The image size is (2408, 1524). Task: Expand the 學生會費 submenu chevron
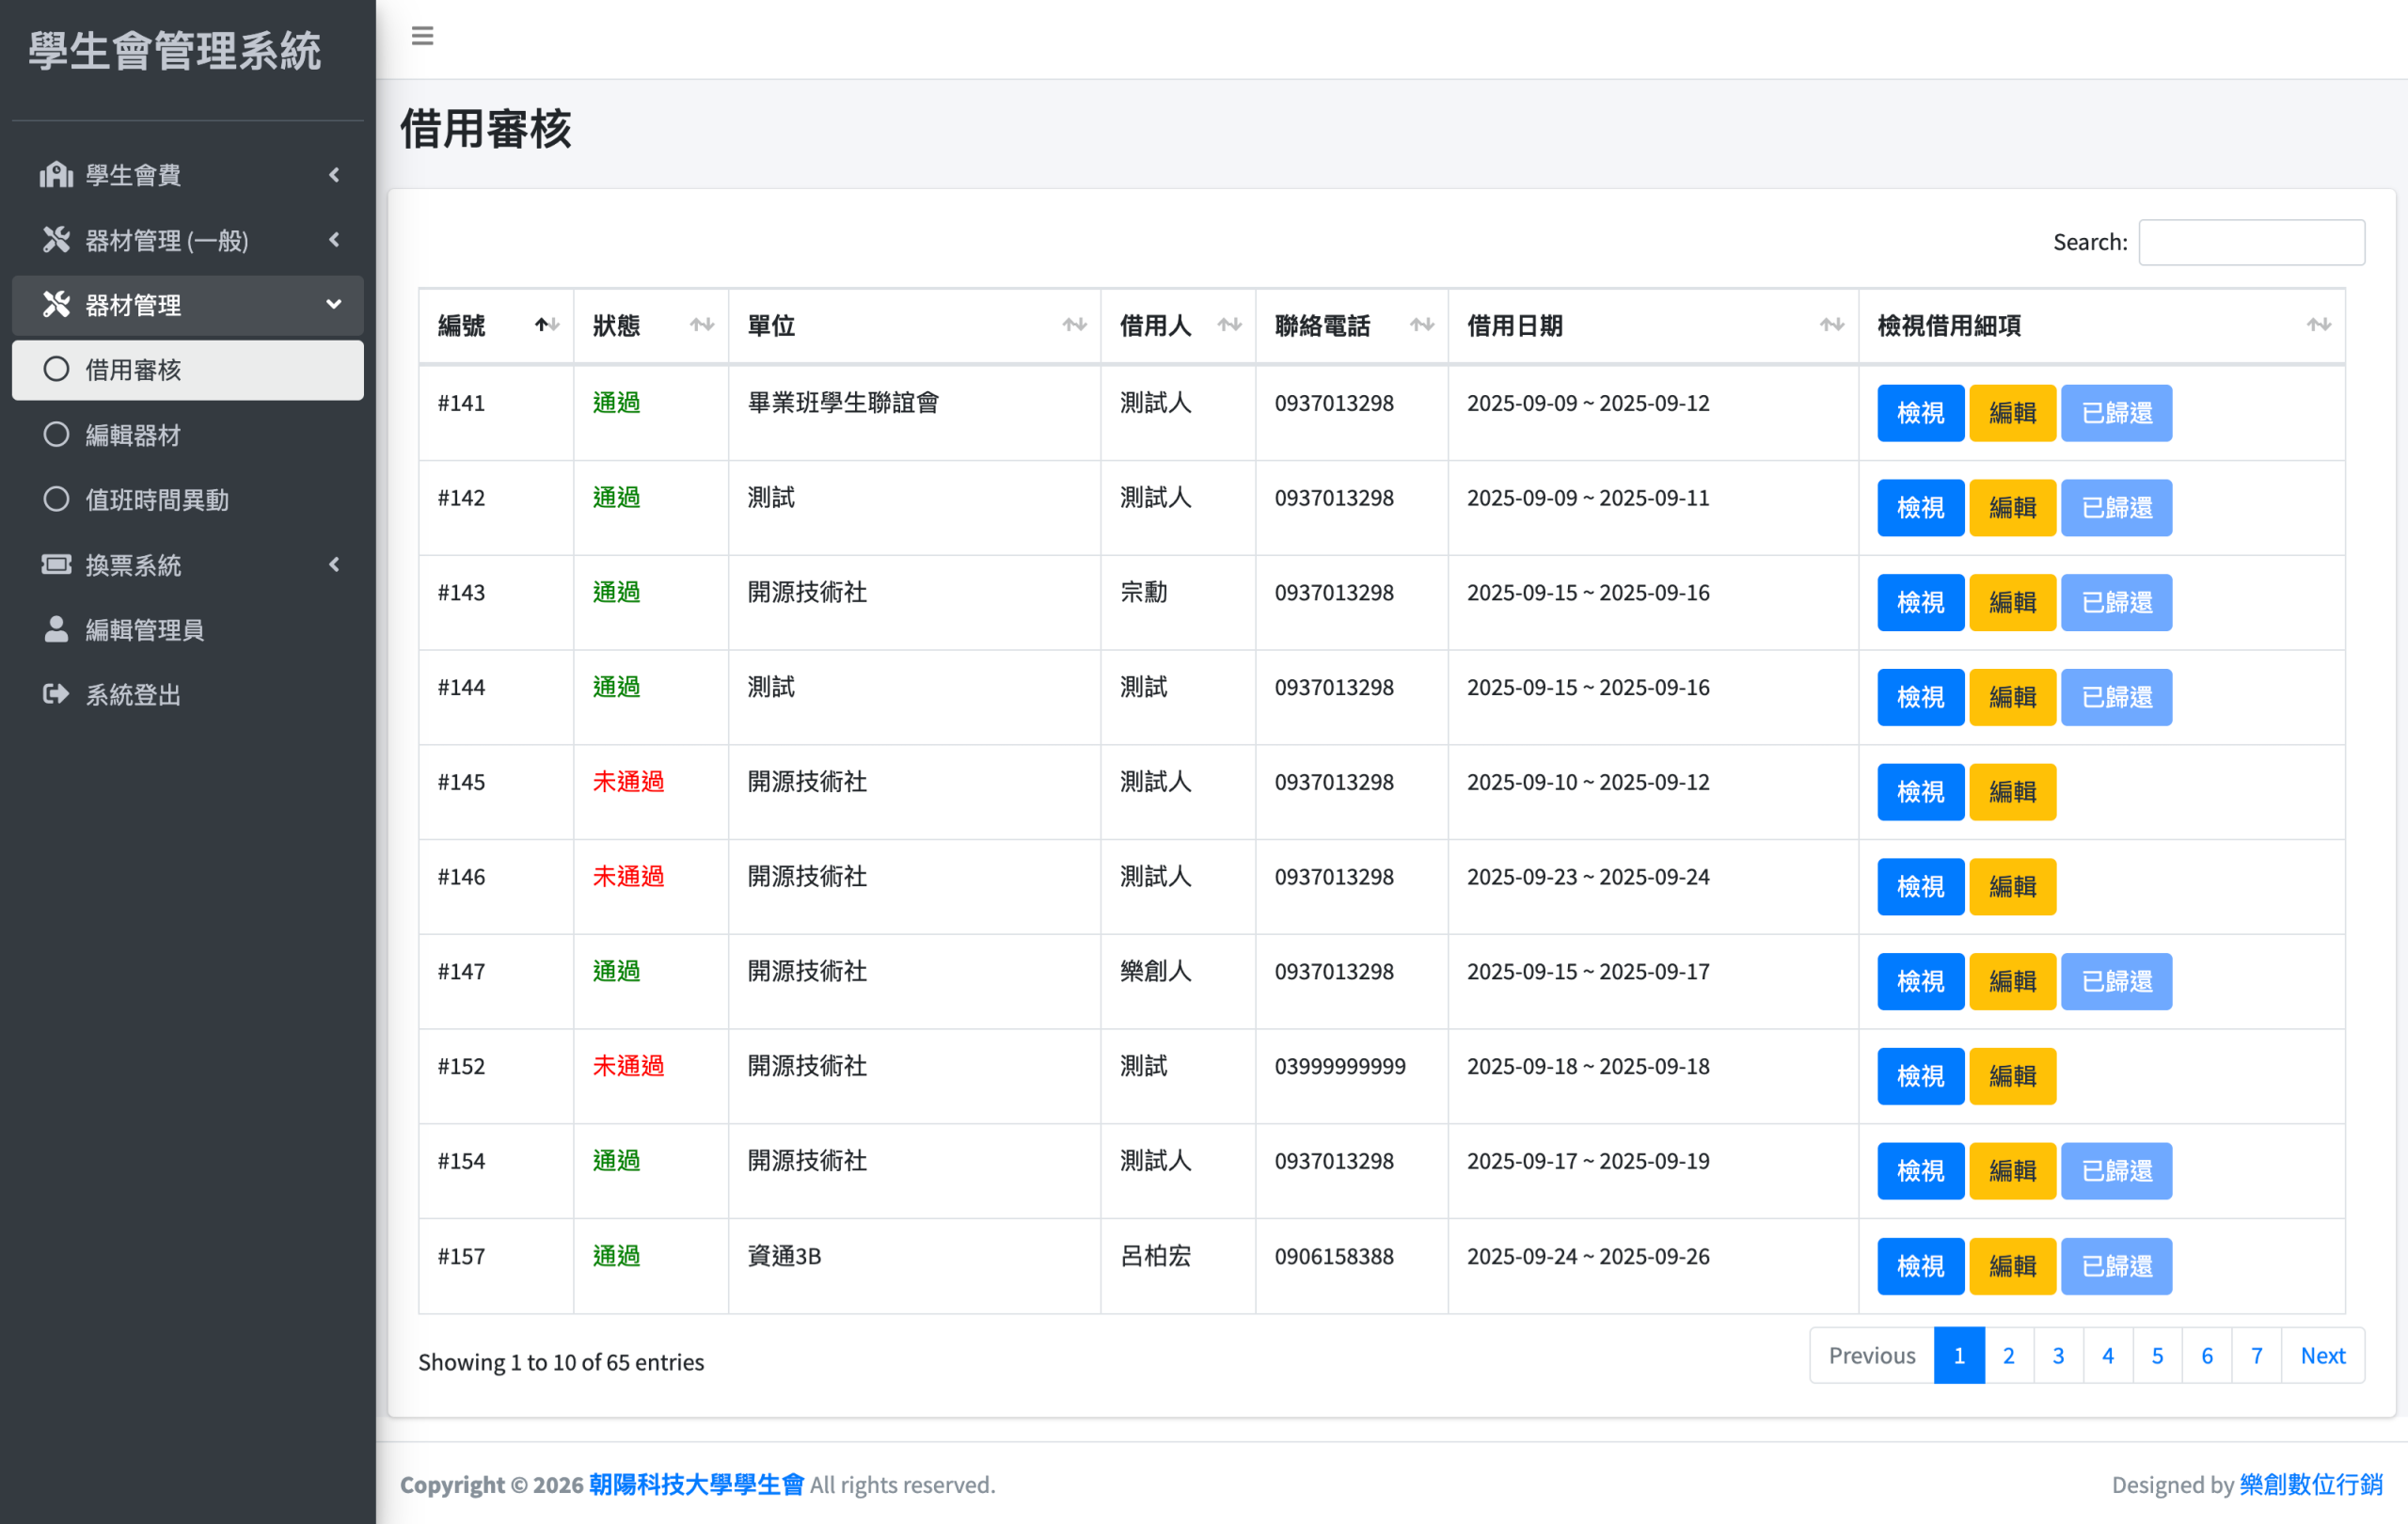click(334, 175)
